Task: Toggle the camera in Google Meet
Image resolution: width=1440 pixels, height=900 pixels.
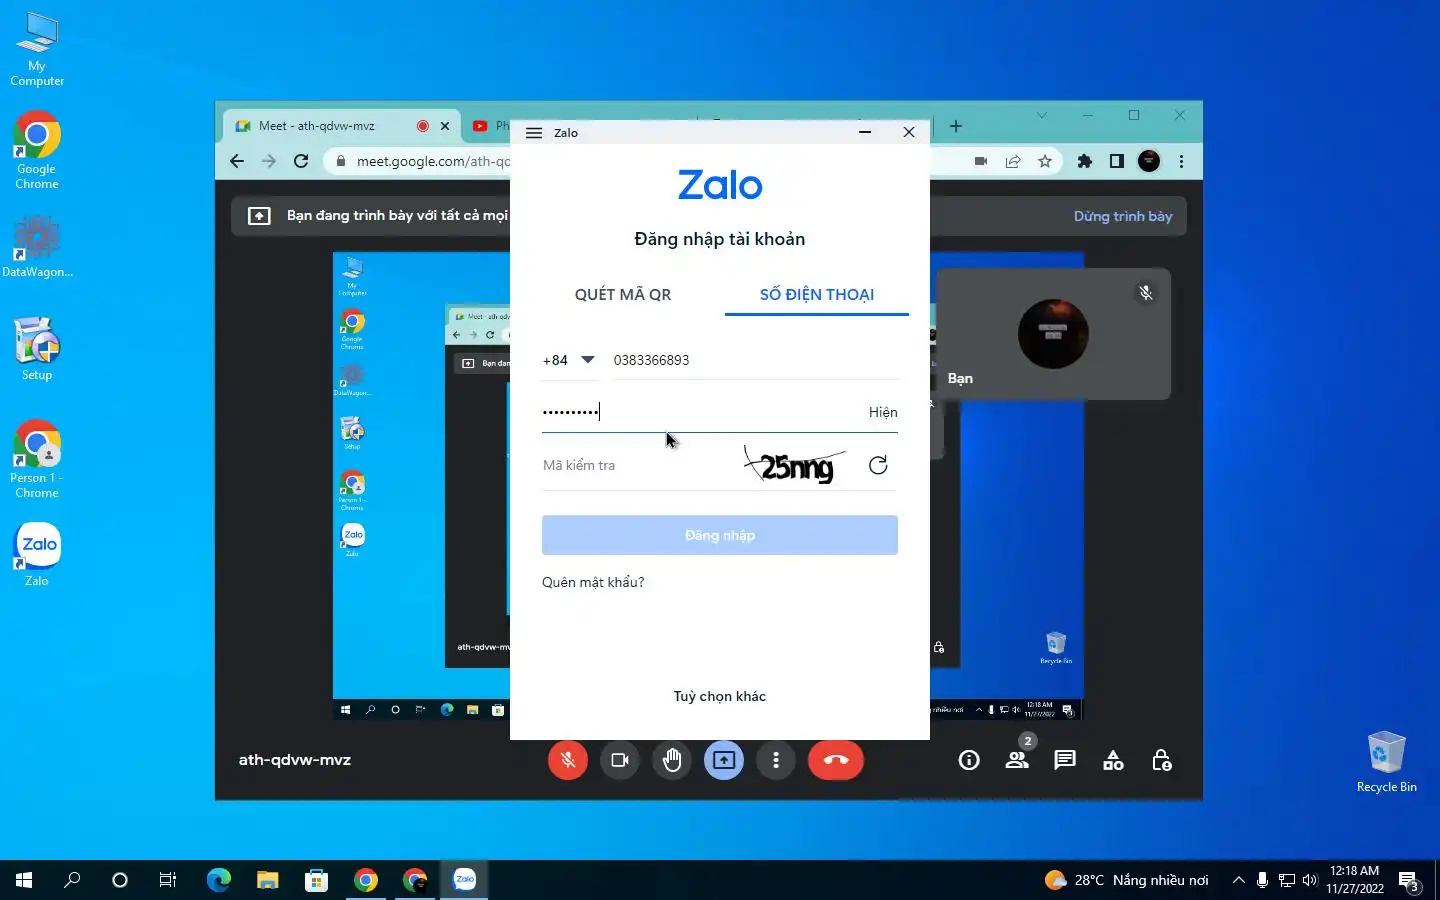Action: coord(620,760)
